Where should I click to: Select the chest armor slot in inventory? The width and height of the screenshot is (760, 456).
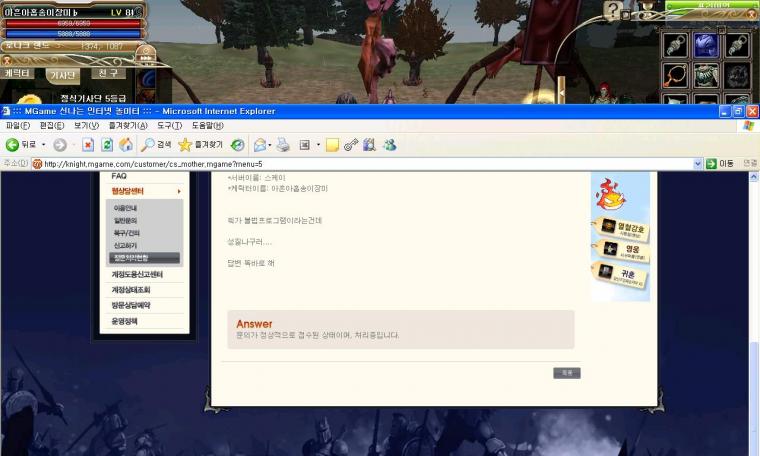pos(706,76)
